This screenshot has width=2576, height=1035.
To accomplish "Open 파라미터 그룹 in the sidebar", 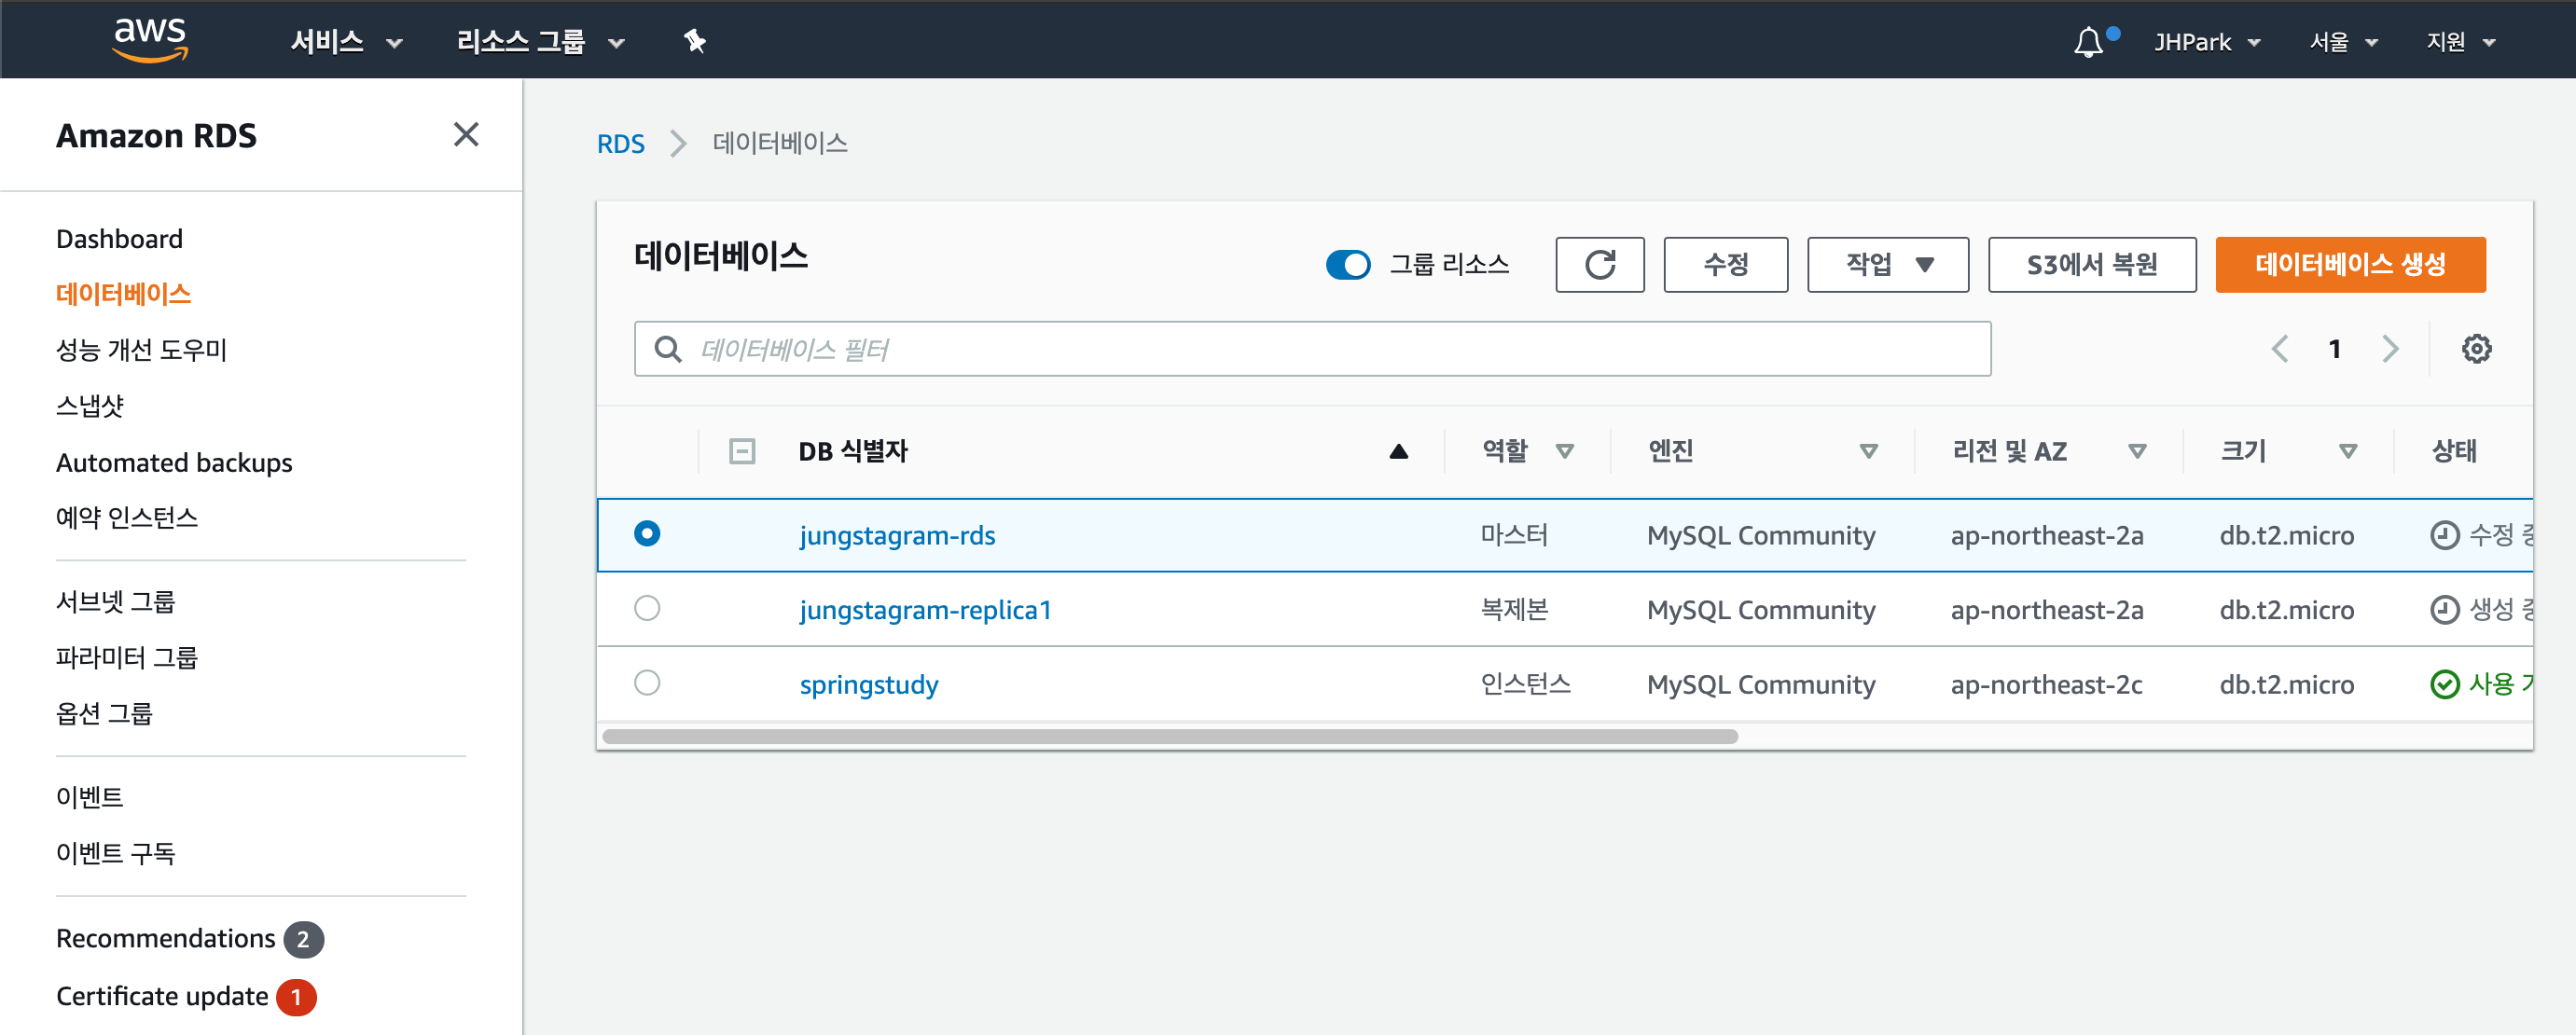I will [127, 657].
